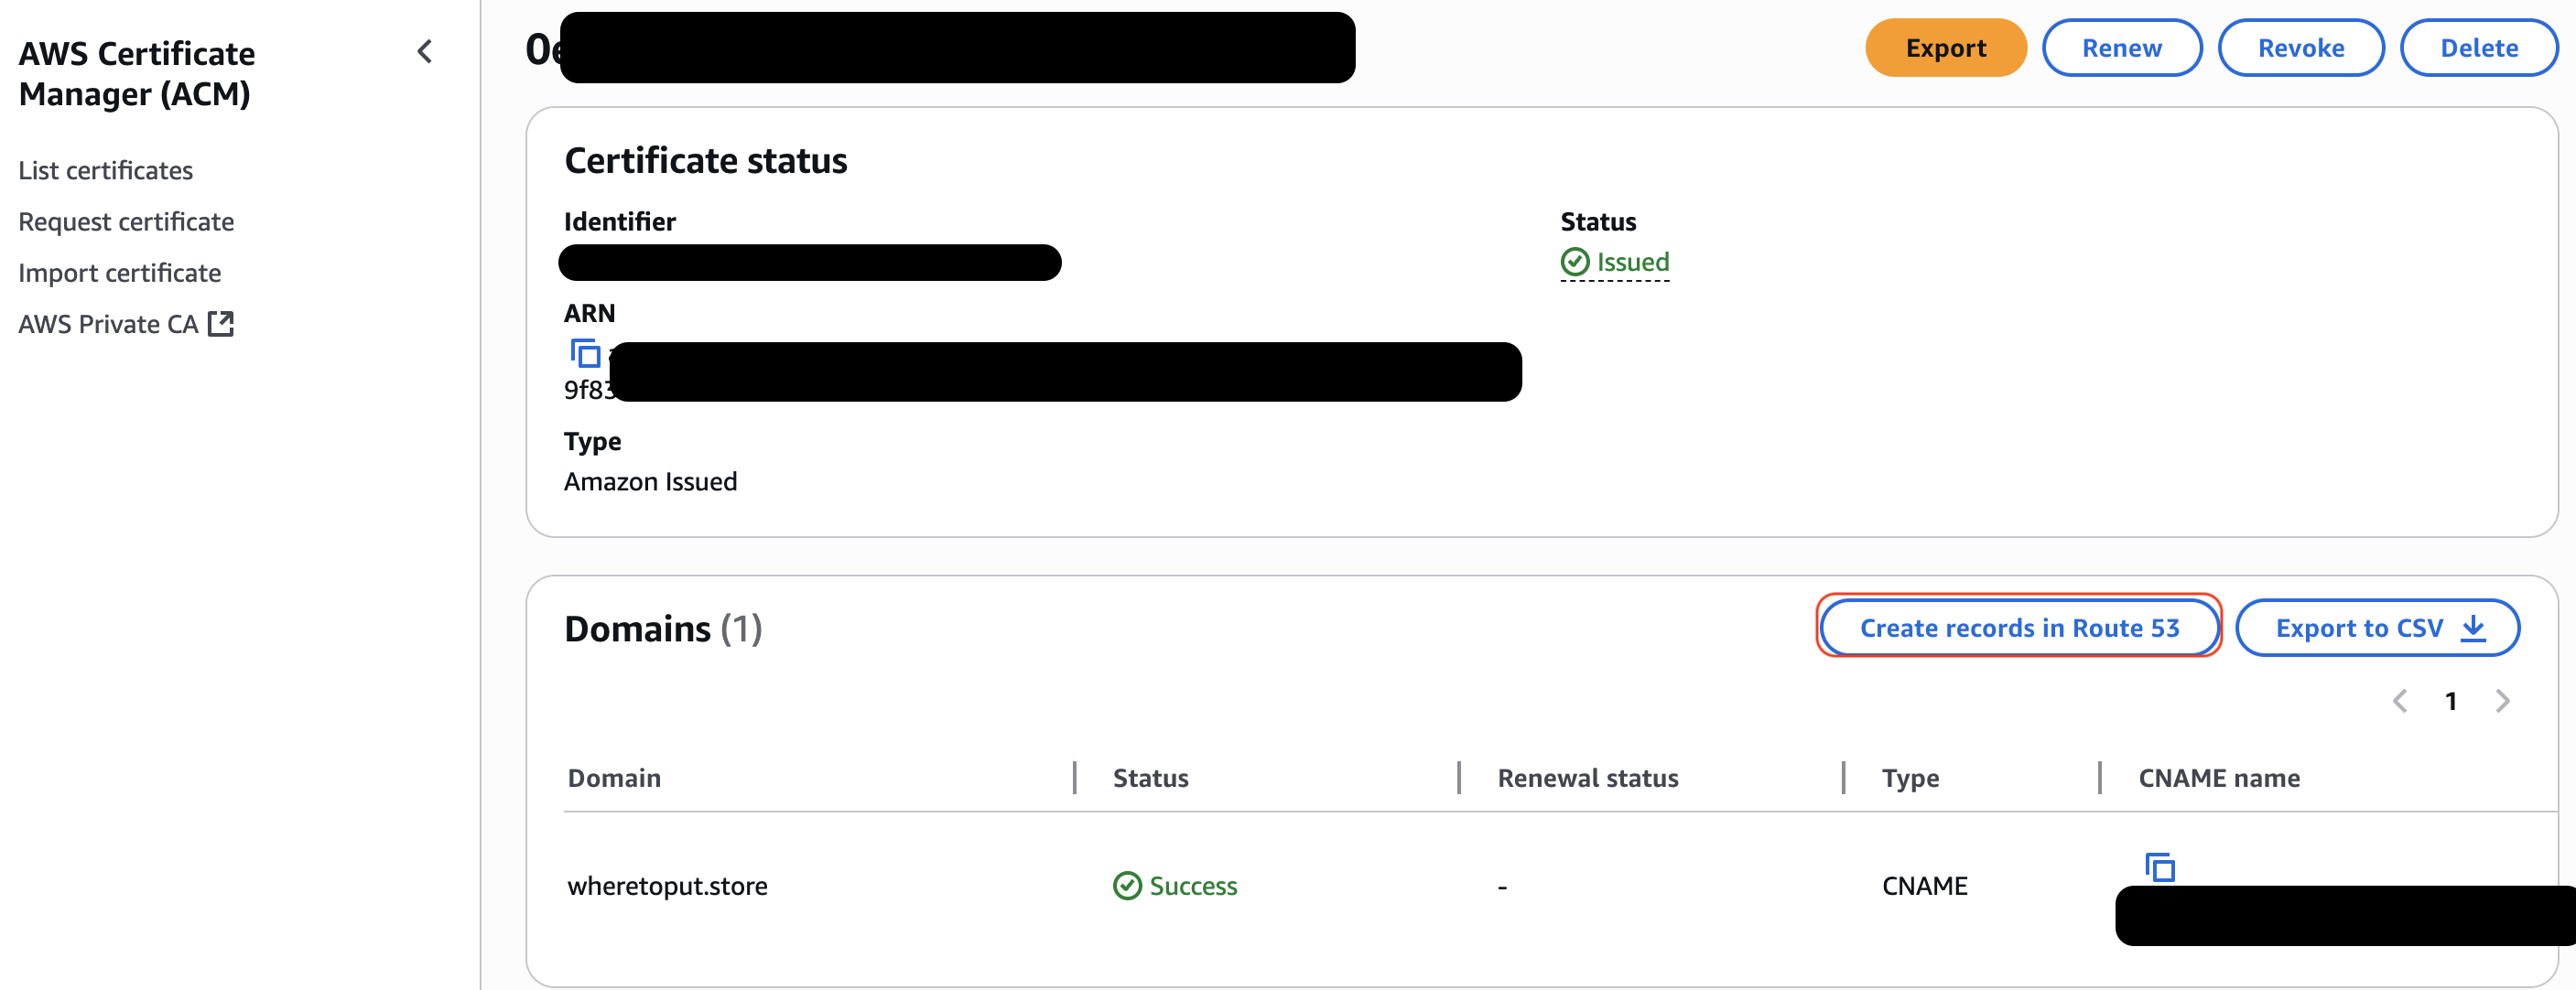Select Import certificate in sidebar

point(120,273)
